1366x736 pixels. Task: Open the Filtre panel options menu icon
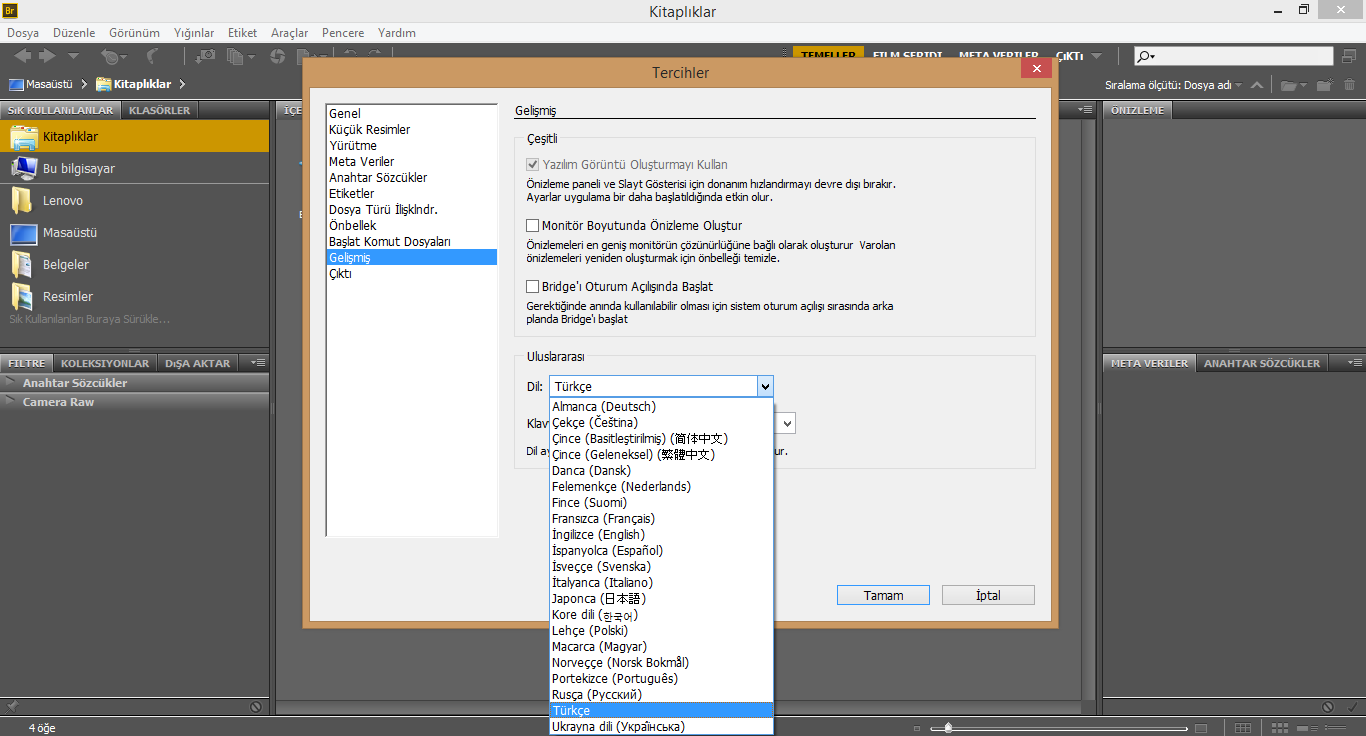259,363
